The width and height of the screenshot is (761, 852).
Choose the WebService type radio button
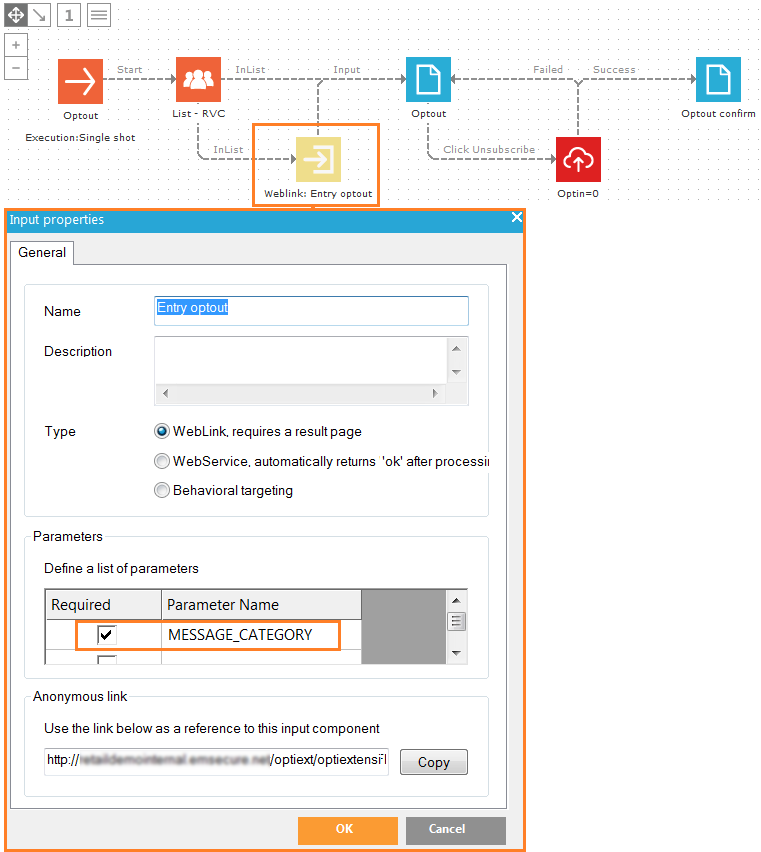click(162, 461)
